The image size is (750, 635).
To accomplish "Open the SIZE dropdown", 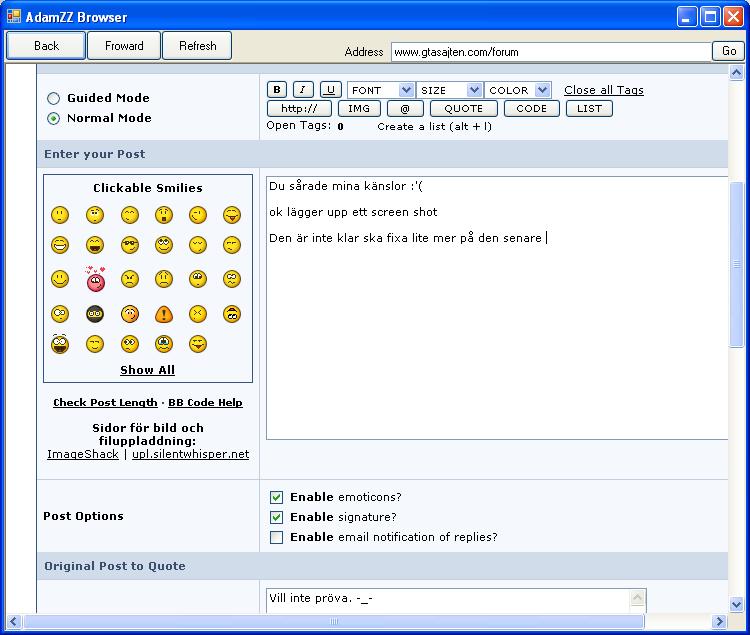I will click(449, 90).
